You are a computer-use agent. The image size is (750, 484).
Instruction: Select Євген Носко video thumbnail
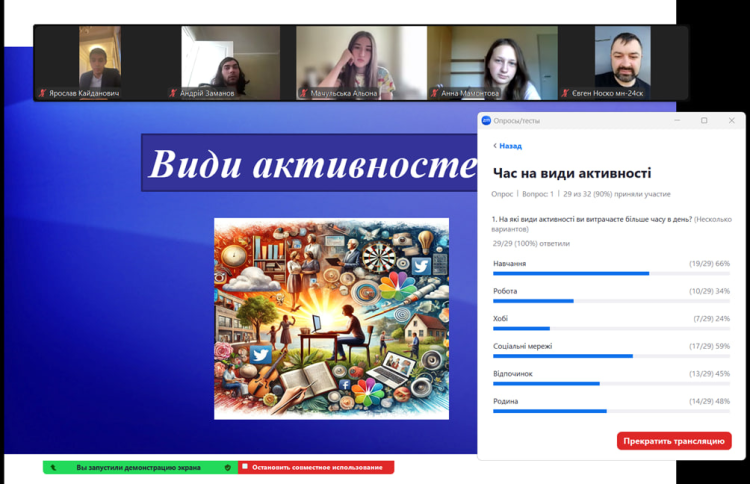(622, 62)
